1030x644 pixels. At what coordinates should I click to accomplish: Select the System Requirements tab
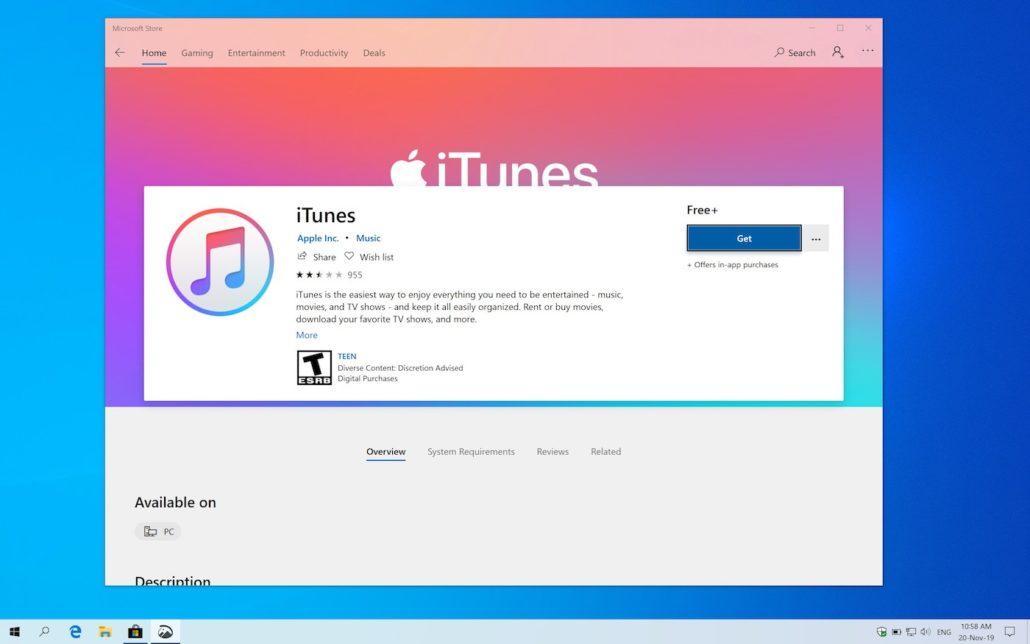[471, 451]
